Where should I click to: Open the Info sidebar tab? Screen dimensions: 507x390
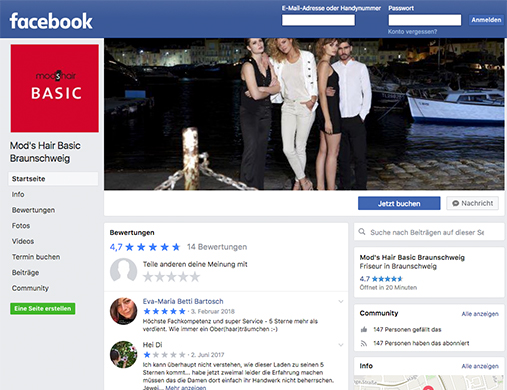18,194
